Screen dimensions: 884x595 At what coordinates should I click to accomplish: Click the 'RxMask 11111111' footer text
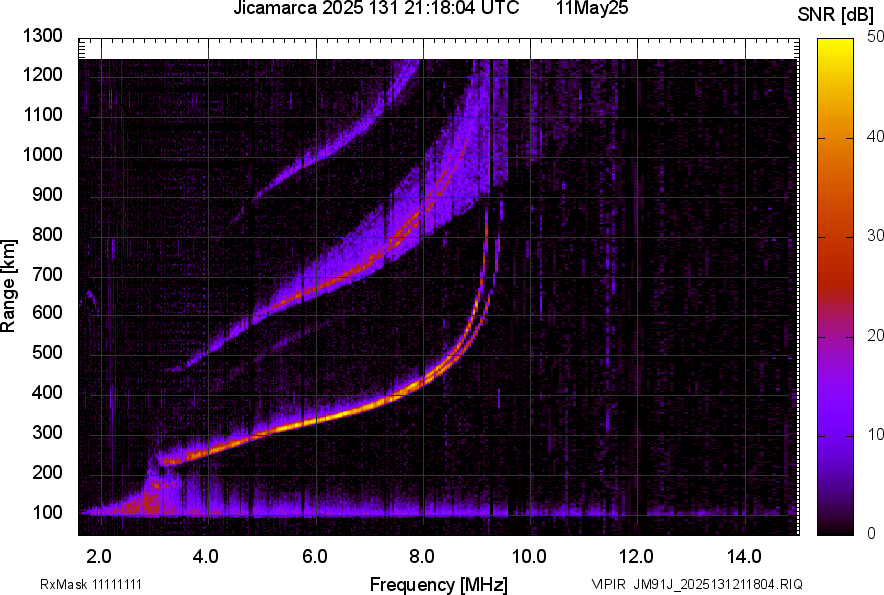pyautogui.click(x=91, y=584)
